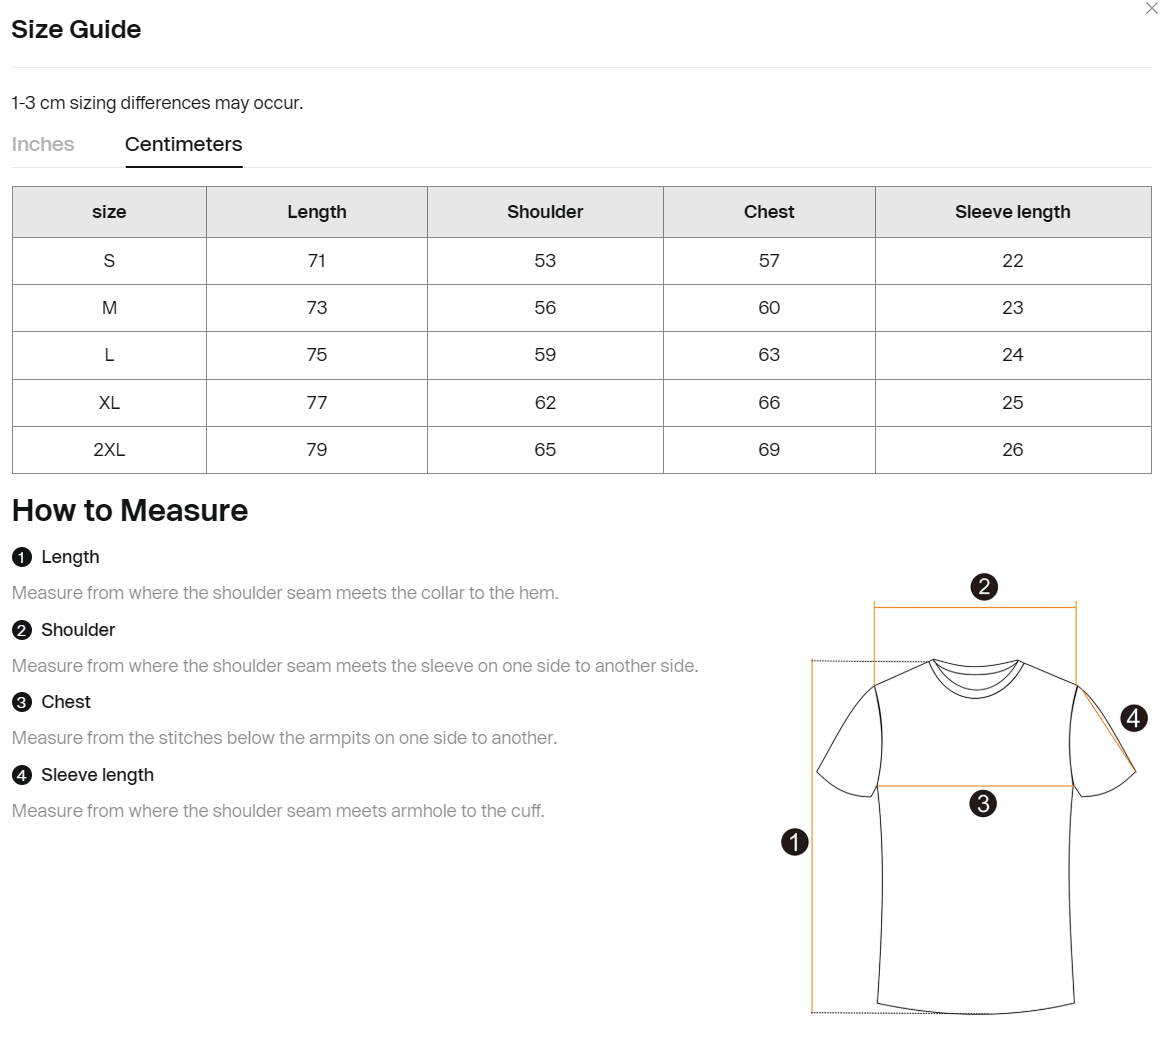Close the Size Guide dialog

coord(1151,9)
